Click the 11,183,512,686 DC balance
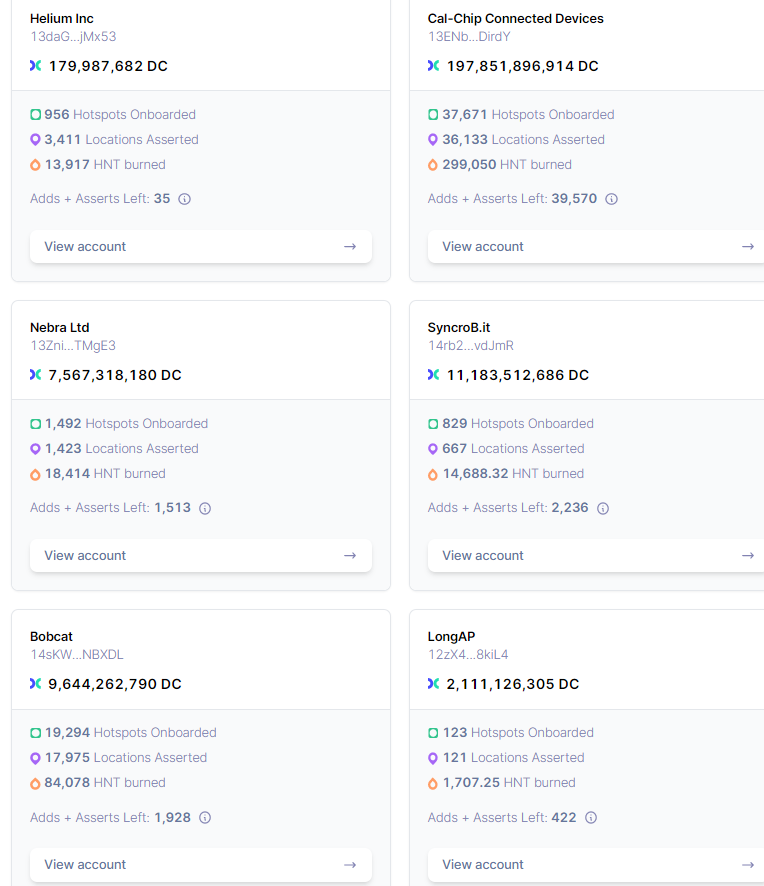The height and width of the screenshot is (886, 764). [518, 375]
